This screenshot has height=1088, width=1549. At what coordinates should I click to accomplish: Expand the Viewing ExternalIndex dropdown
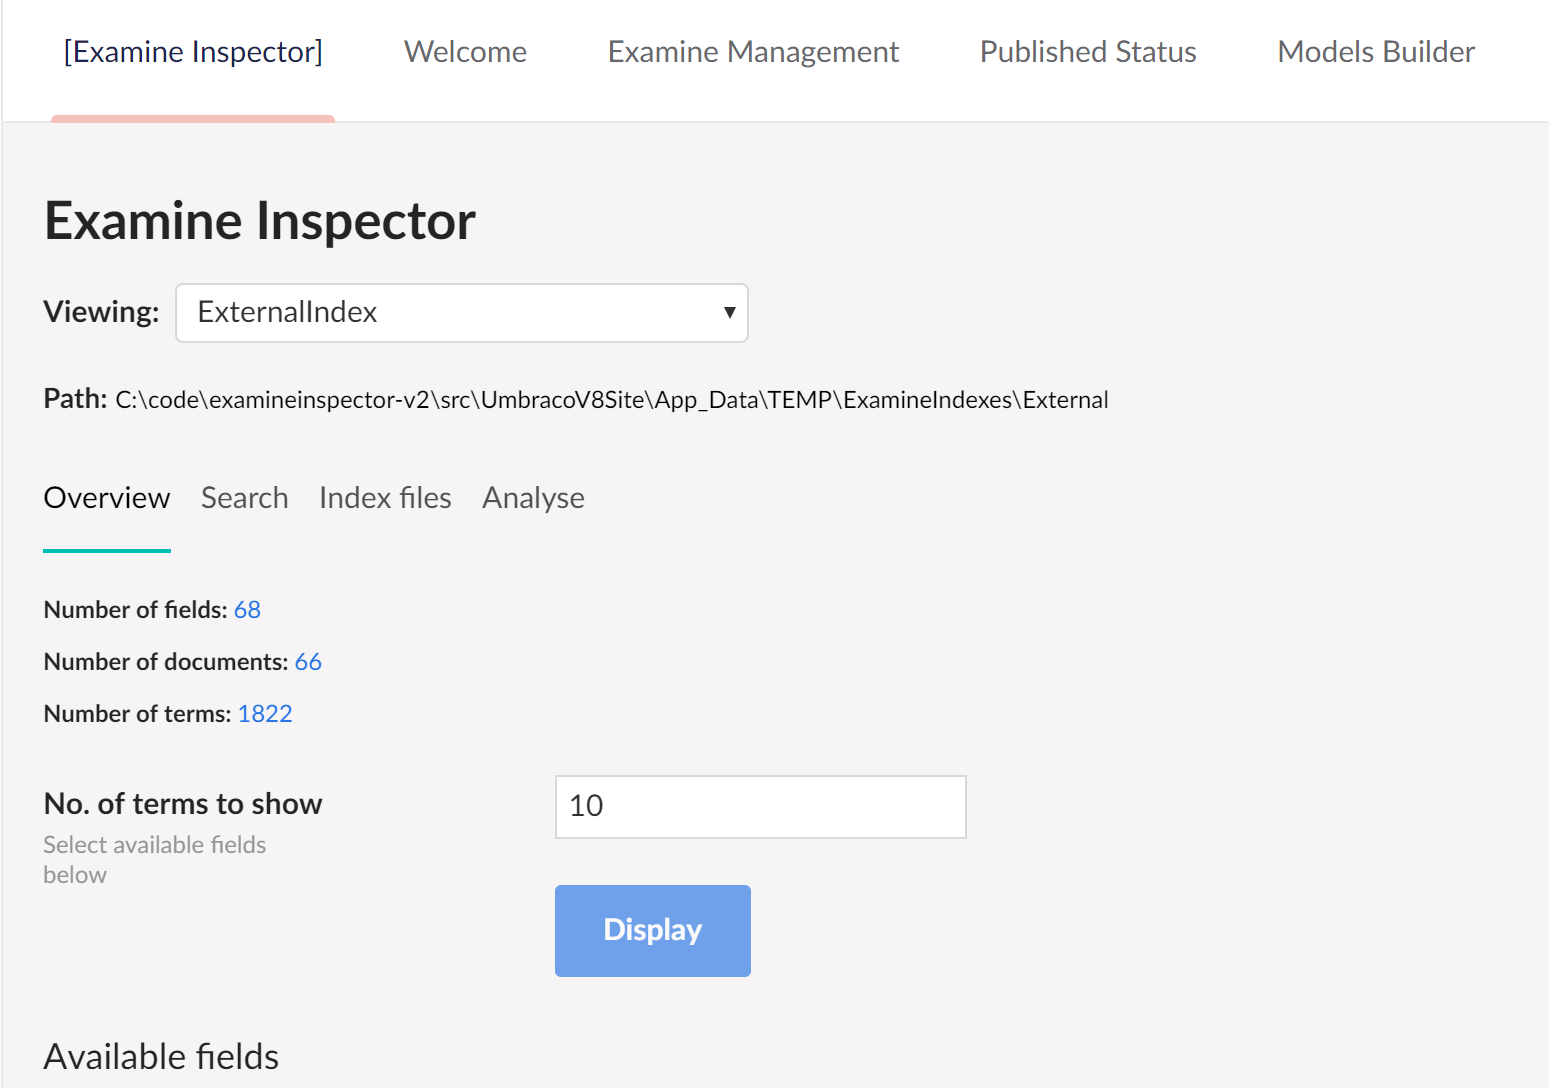462,313
